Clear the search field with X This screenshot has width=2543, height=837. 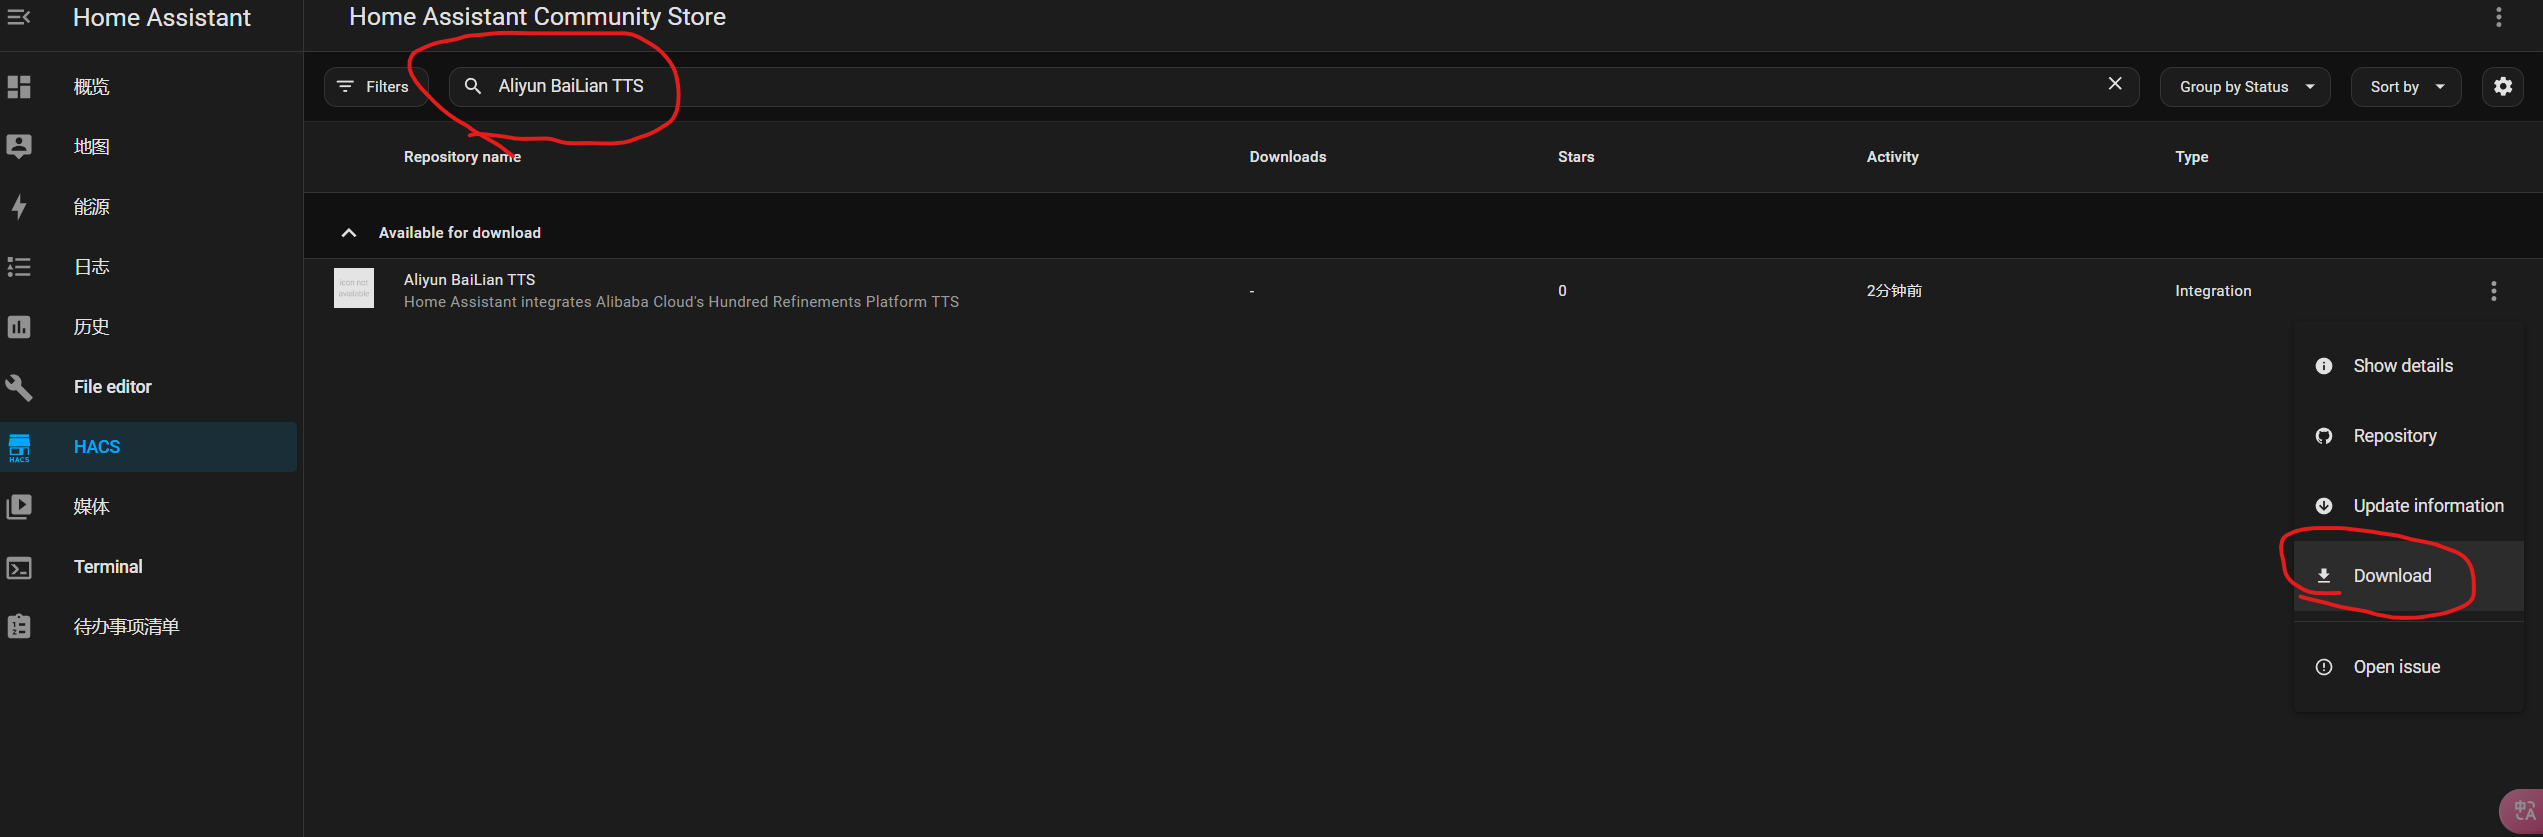[x=2115, y=84]
